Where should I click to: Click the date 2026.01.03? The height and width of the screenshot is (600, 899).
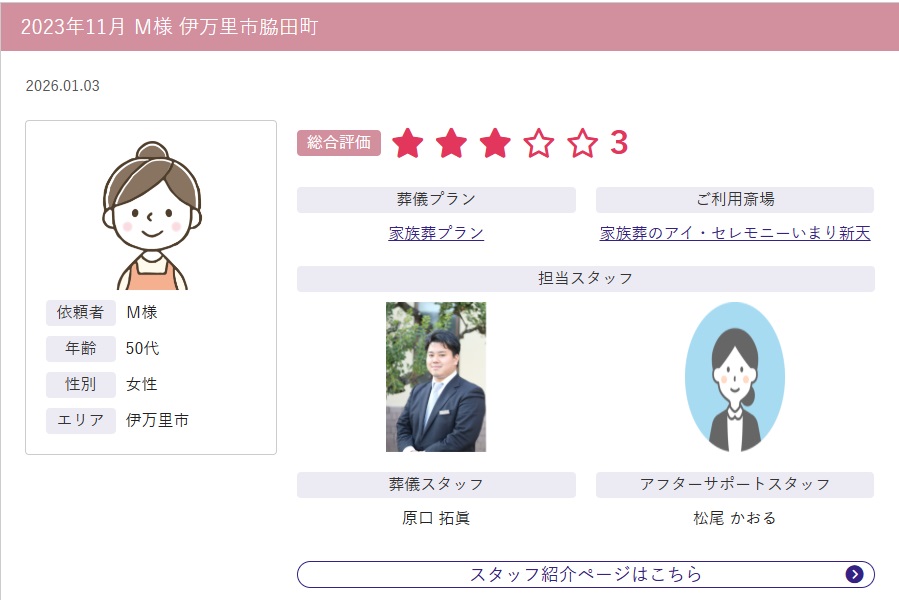point(62,86)
